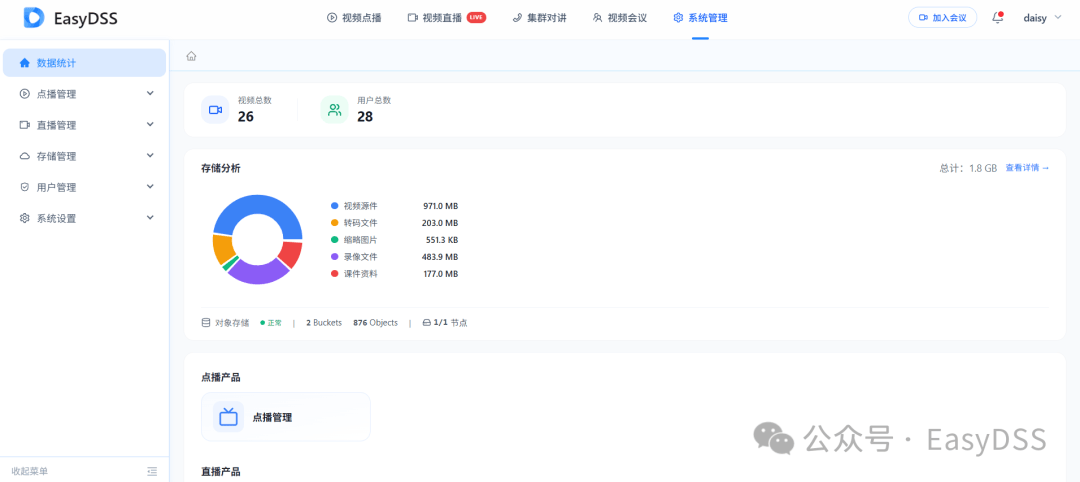Click the 551.3 KB value

click(442, 240)
